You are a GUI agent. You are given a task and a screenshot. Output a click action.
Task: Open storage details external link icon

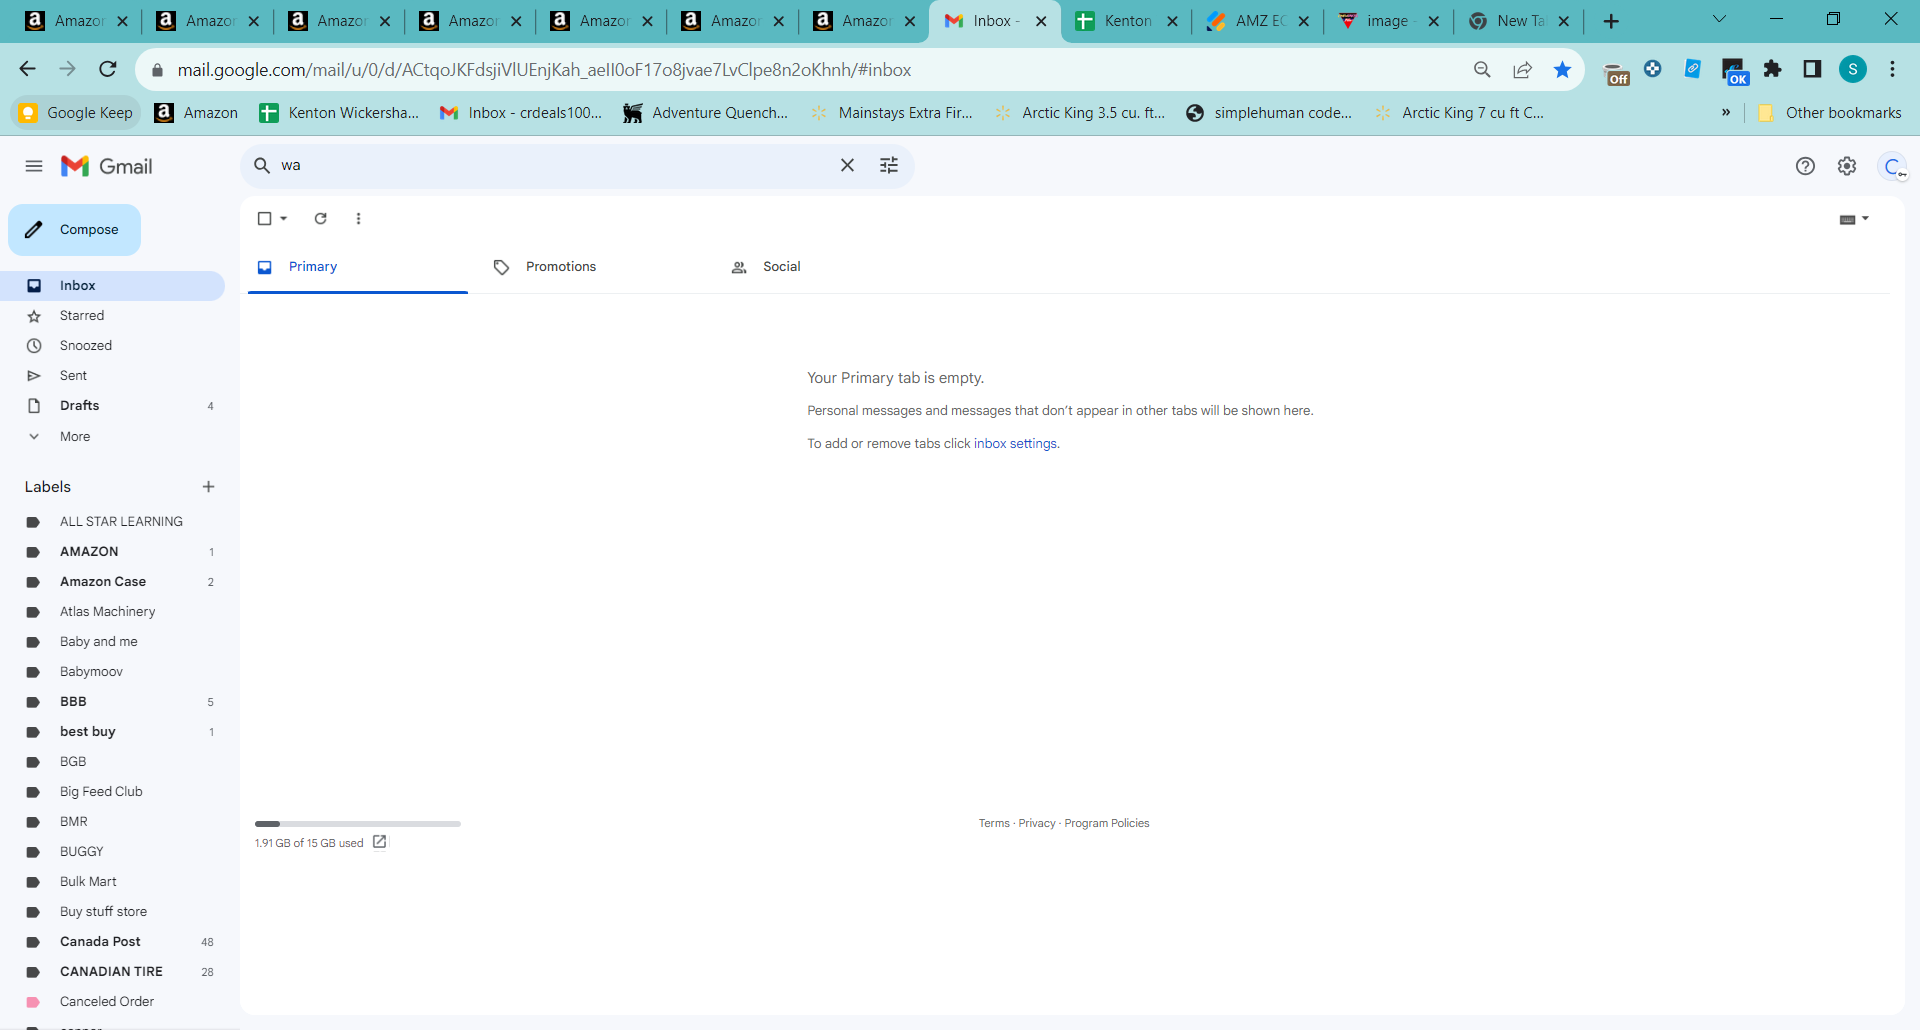point(380,842)
